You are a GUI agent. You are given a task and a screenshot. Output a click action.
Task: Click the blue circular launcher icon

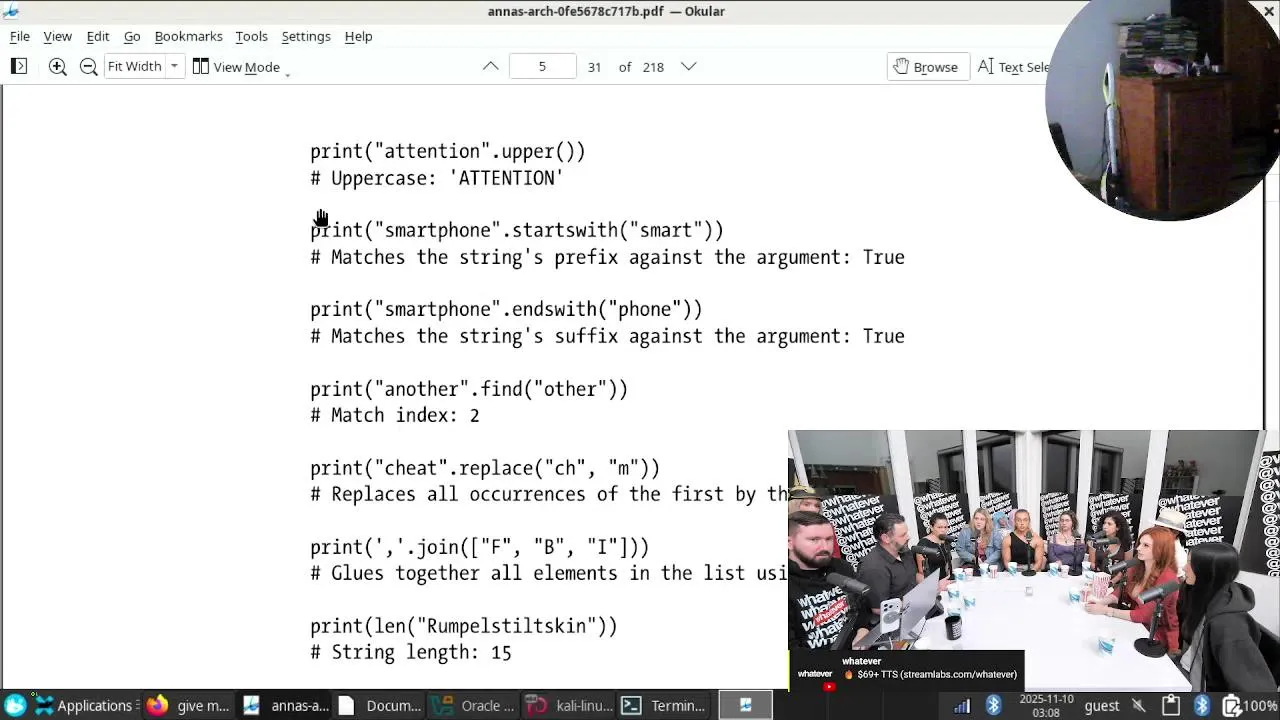[15, 705]
